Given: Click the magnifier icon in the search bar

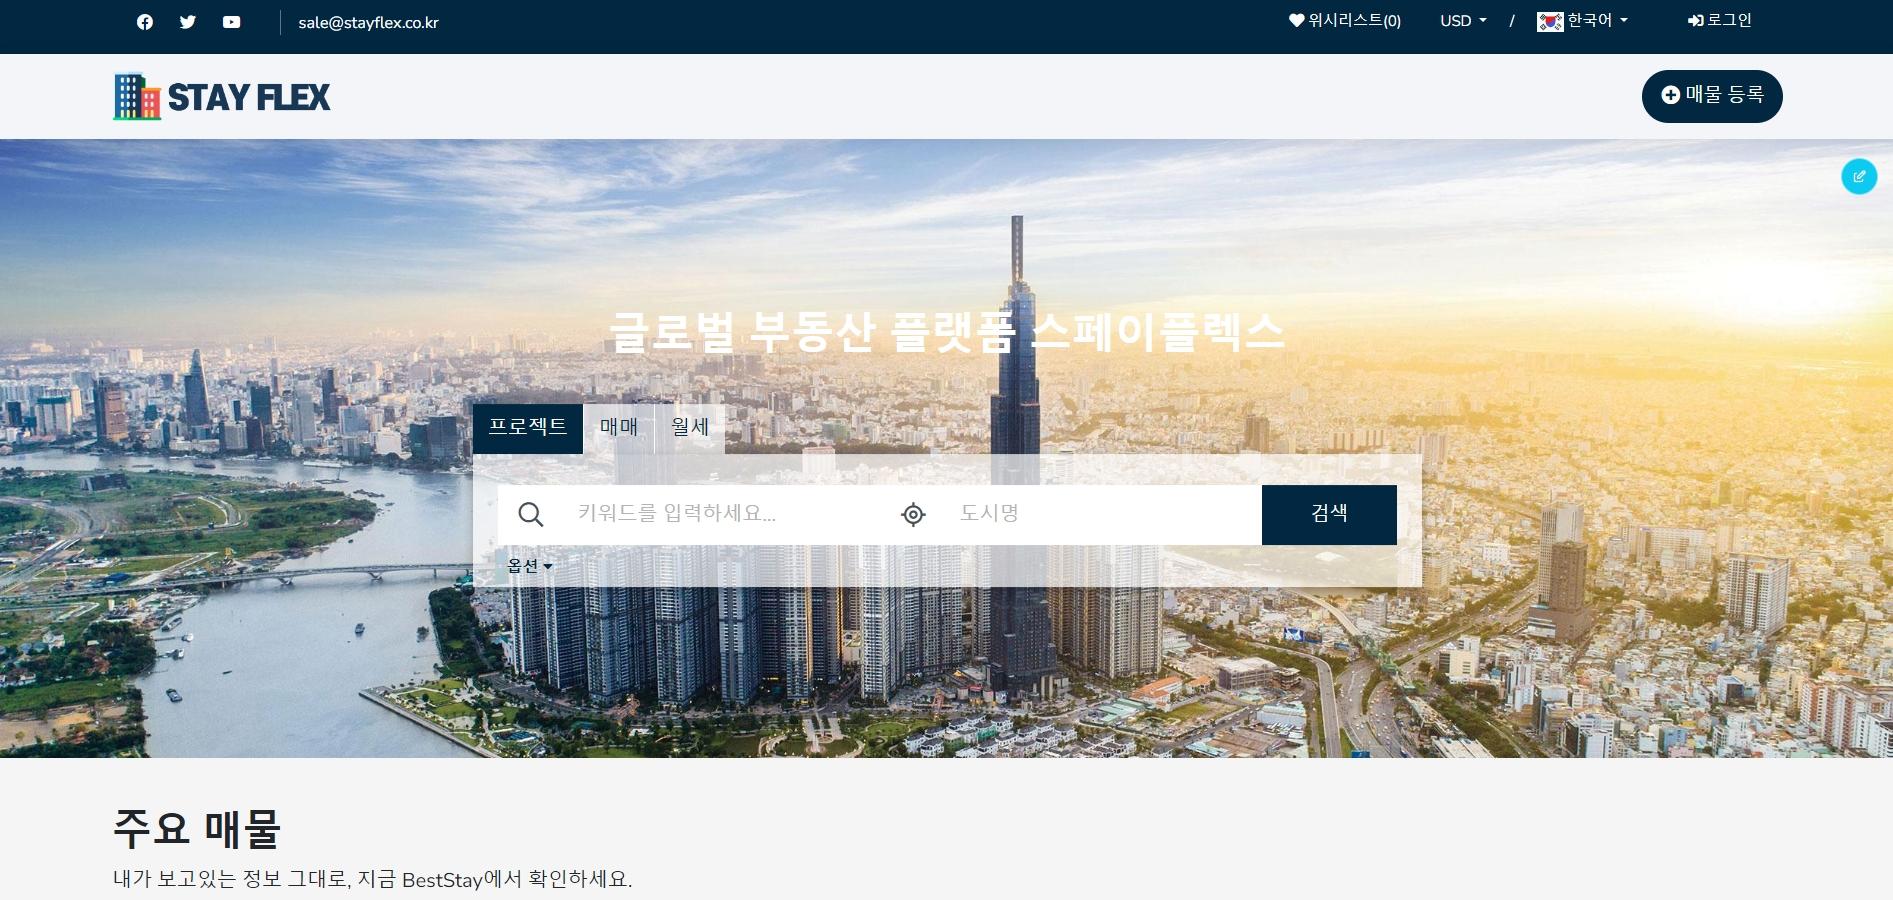Looking at the screenshot, I should [x=531, y=514].
